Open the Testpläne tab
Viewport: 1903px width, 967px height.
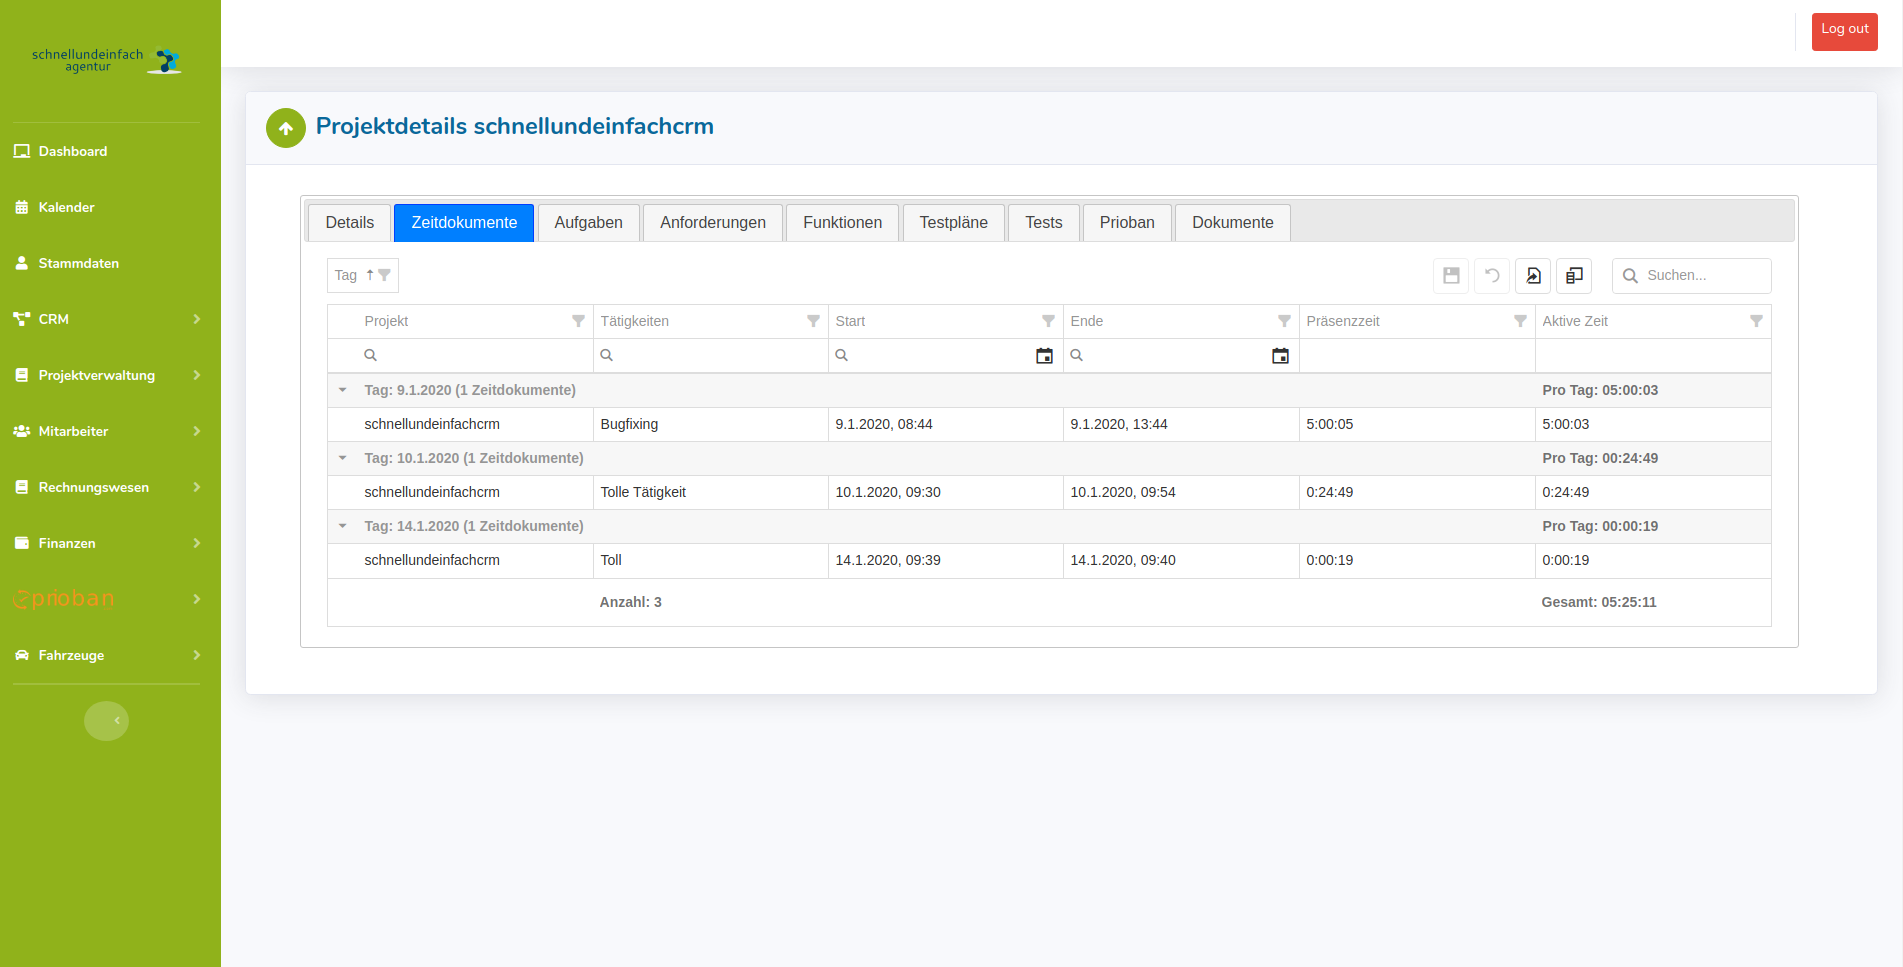954,223
